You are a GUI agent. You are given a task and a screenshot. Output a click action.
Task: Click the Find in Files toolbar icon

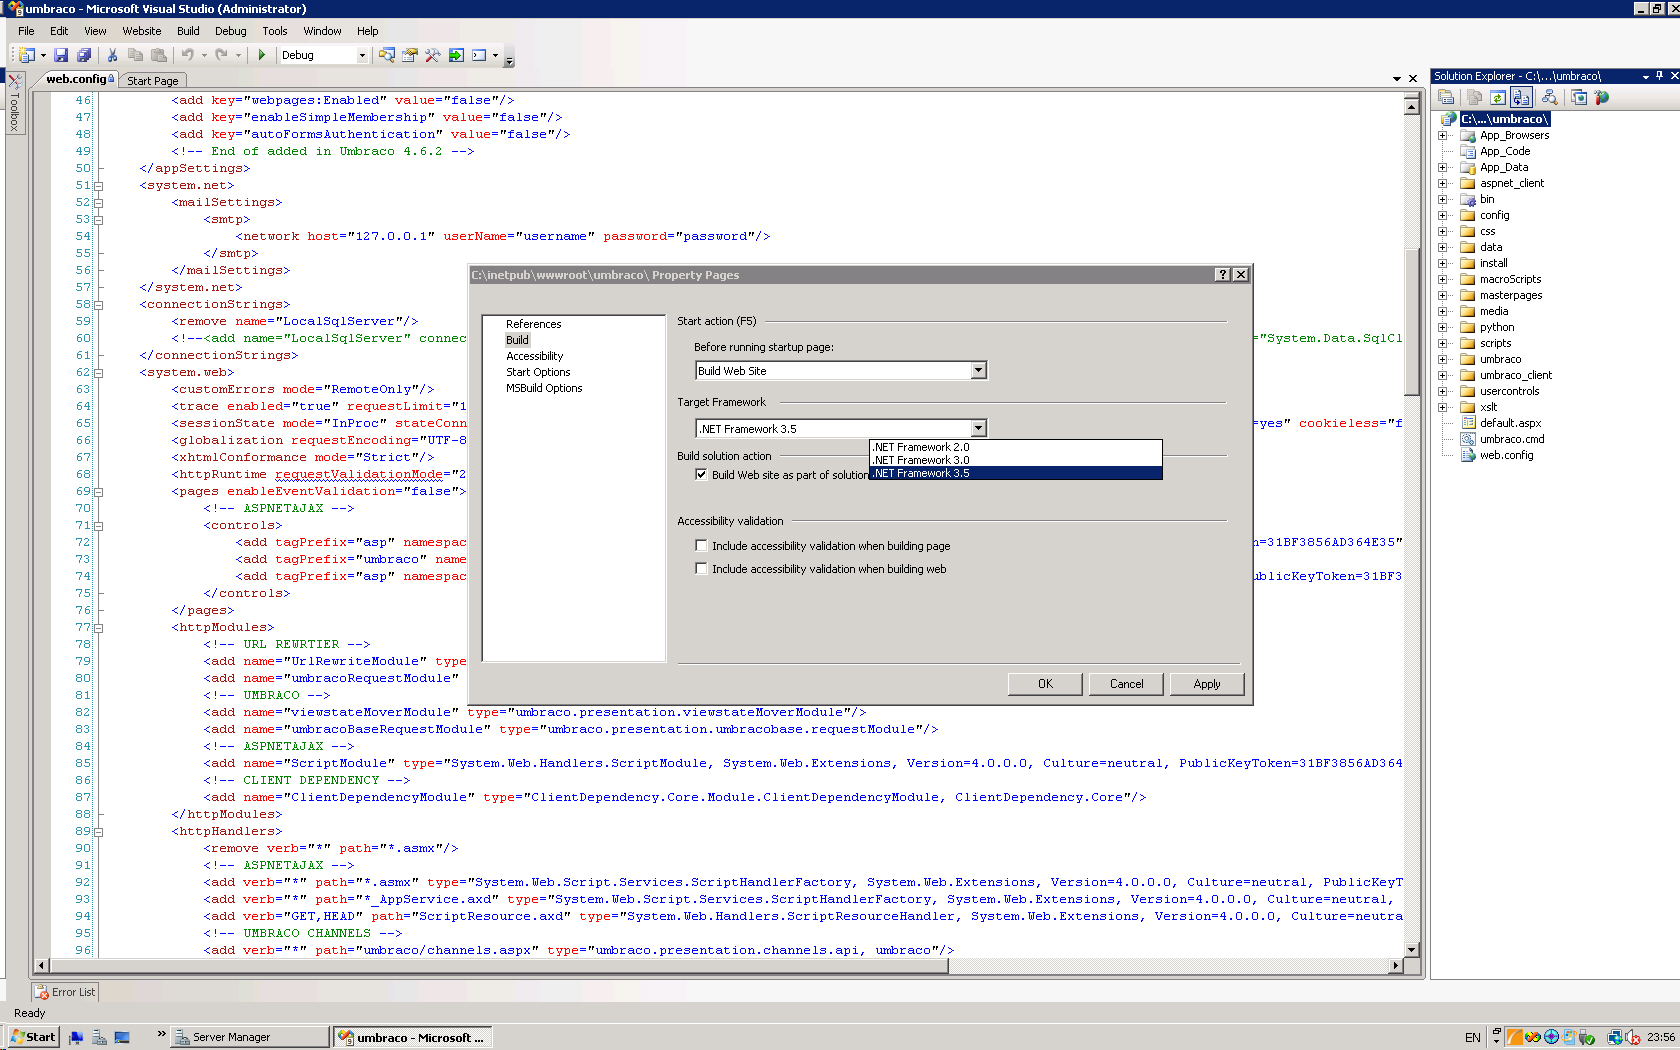point(387,55)
